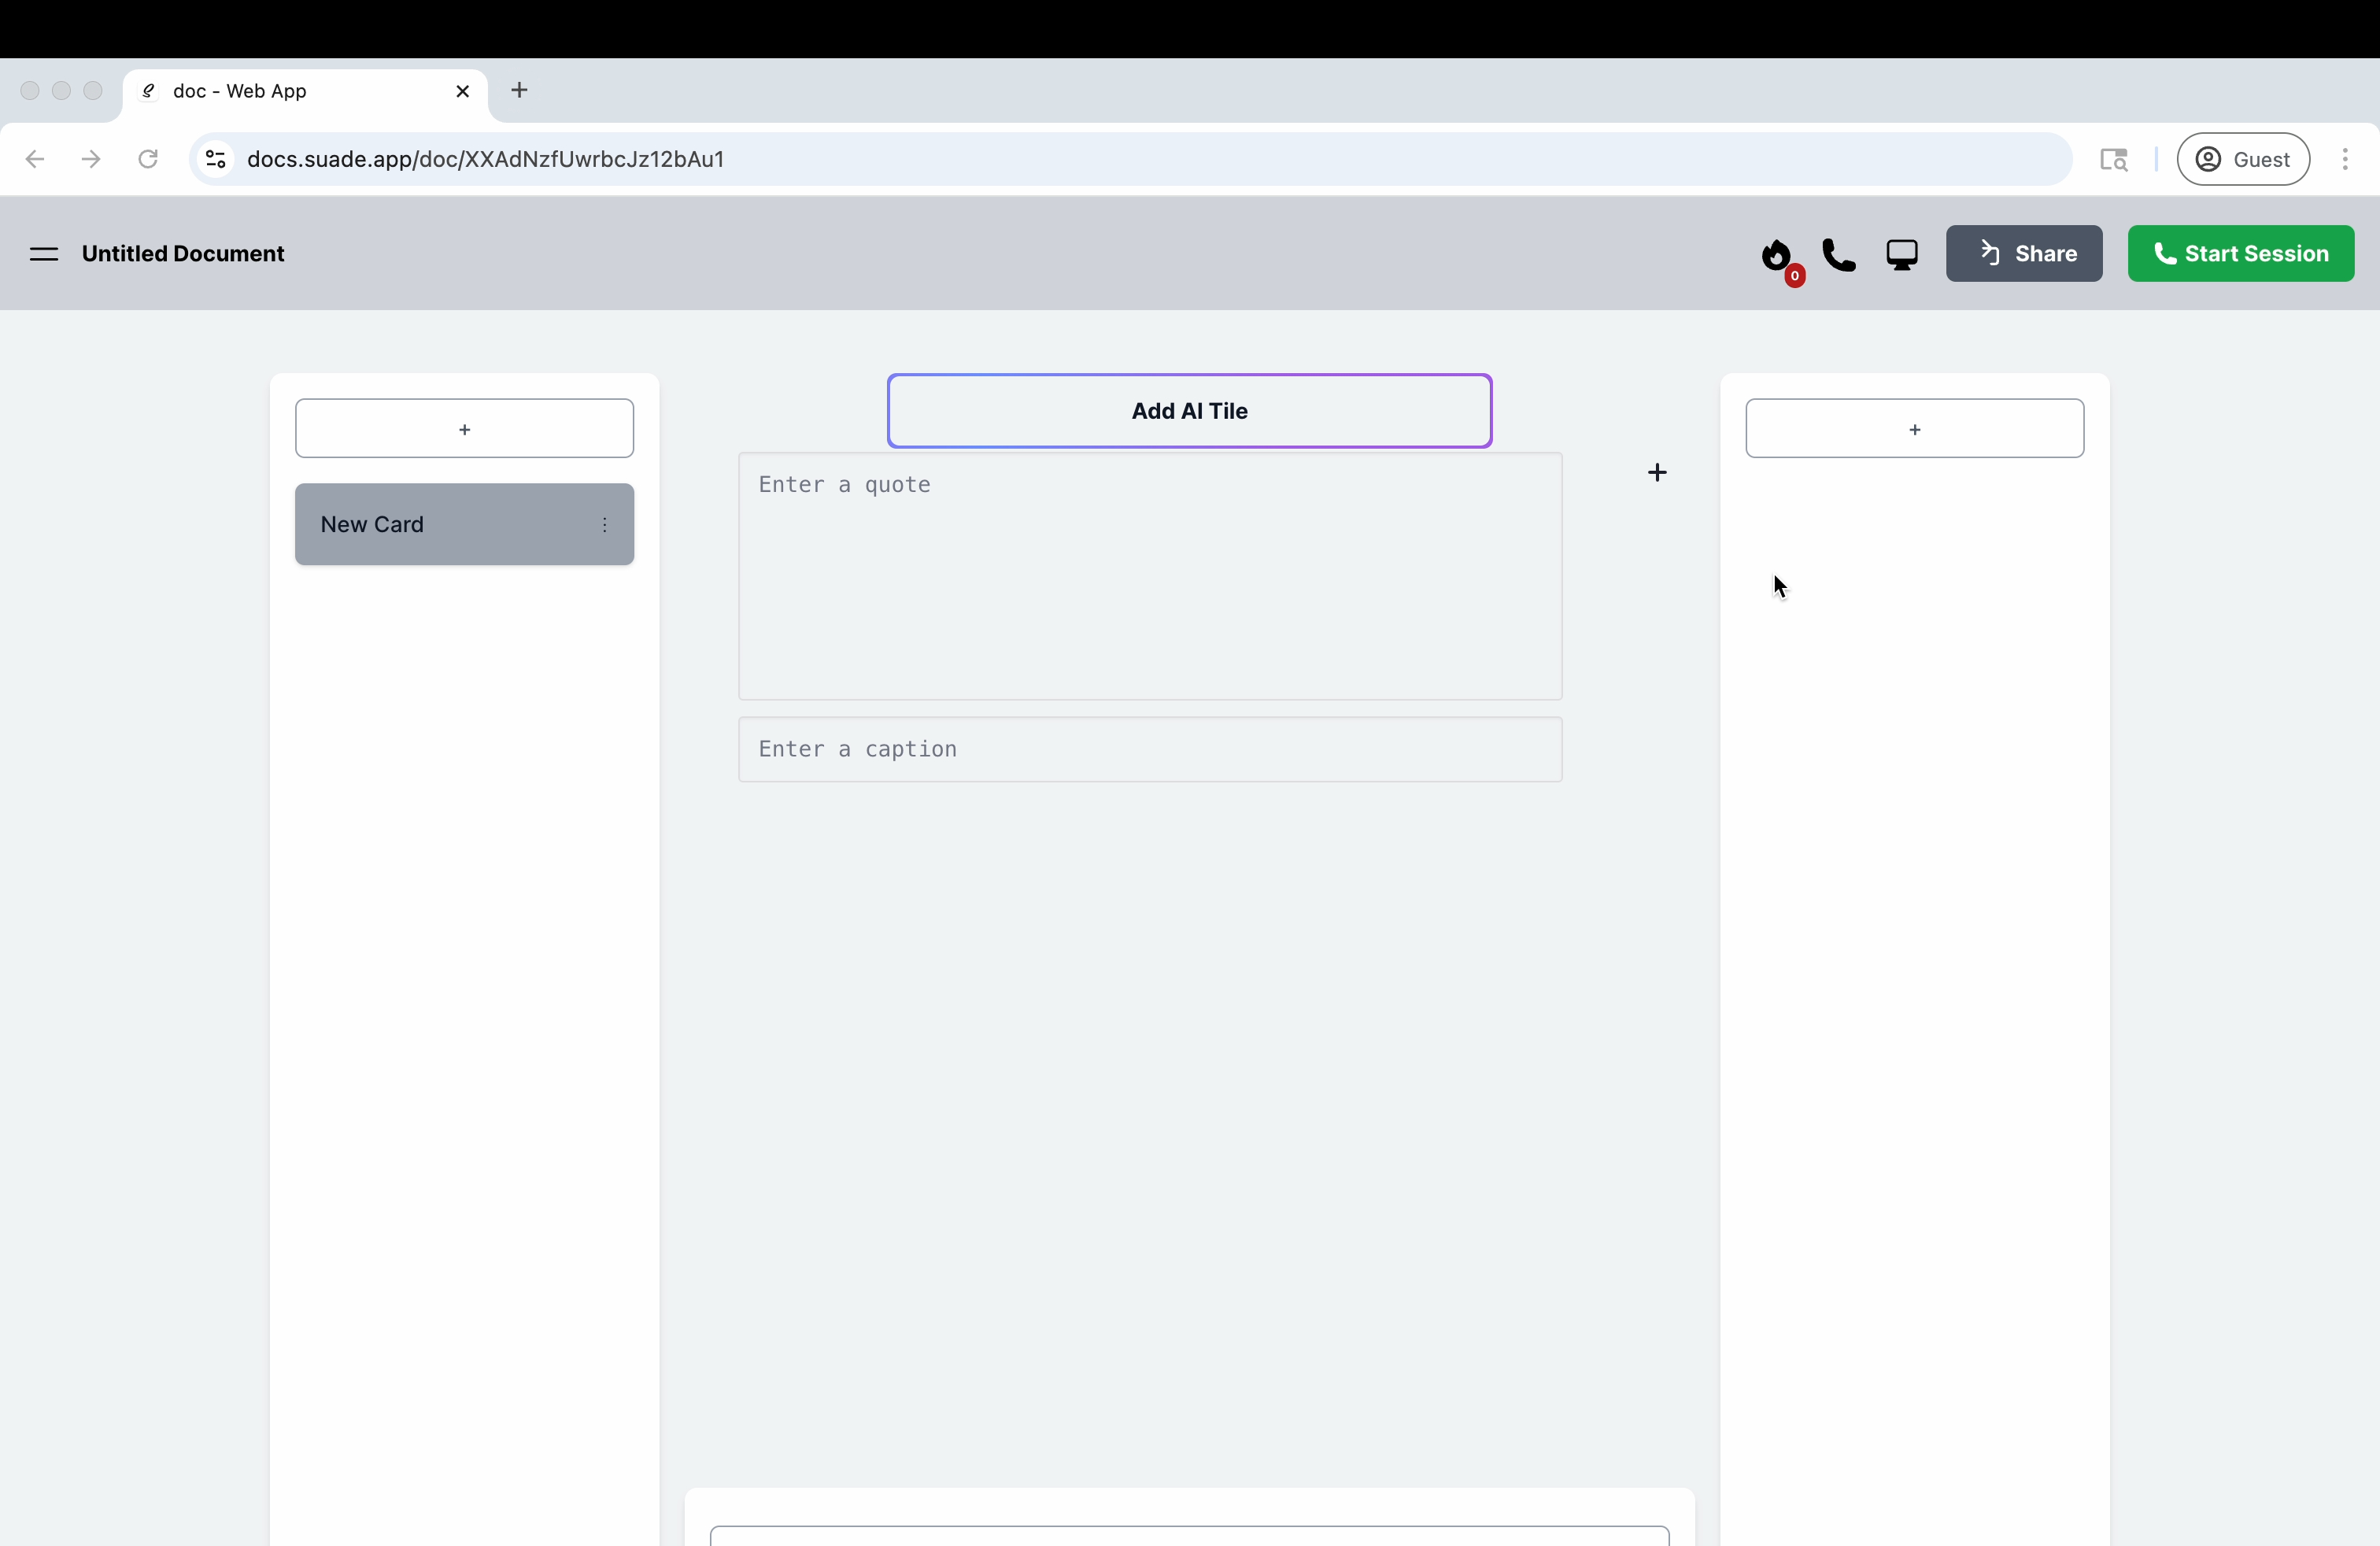
Task: Click the plus icon beside the quote tile
Action: point(1657,472)
